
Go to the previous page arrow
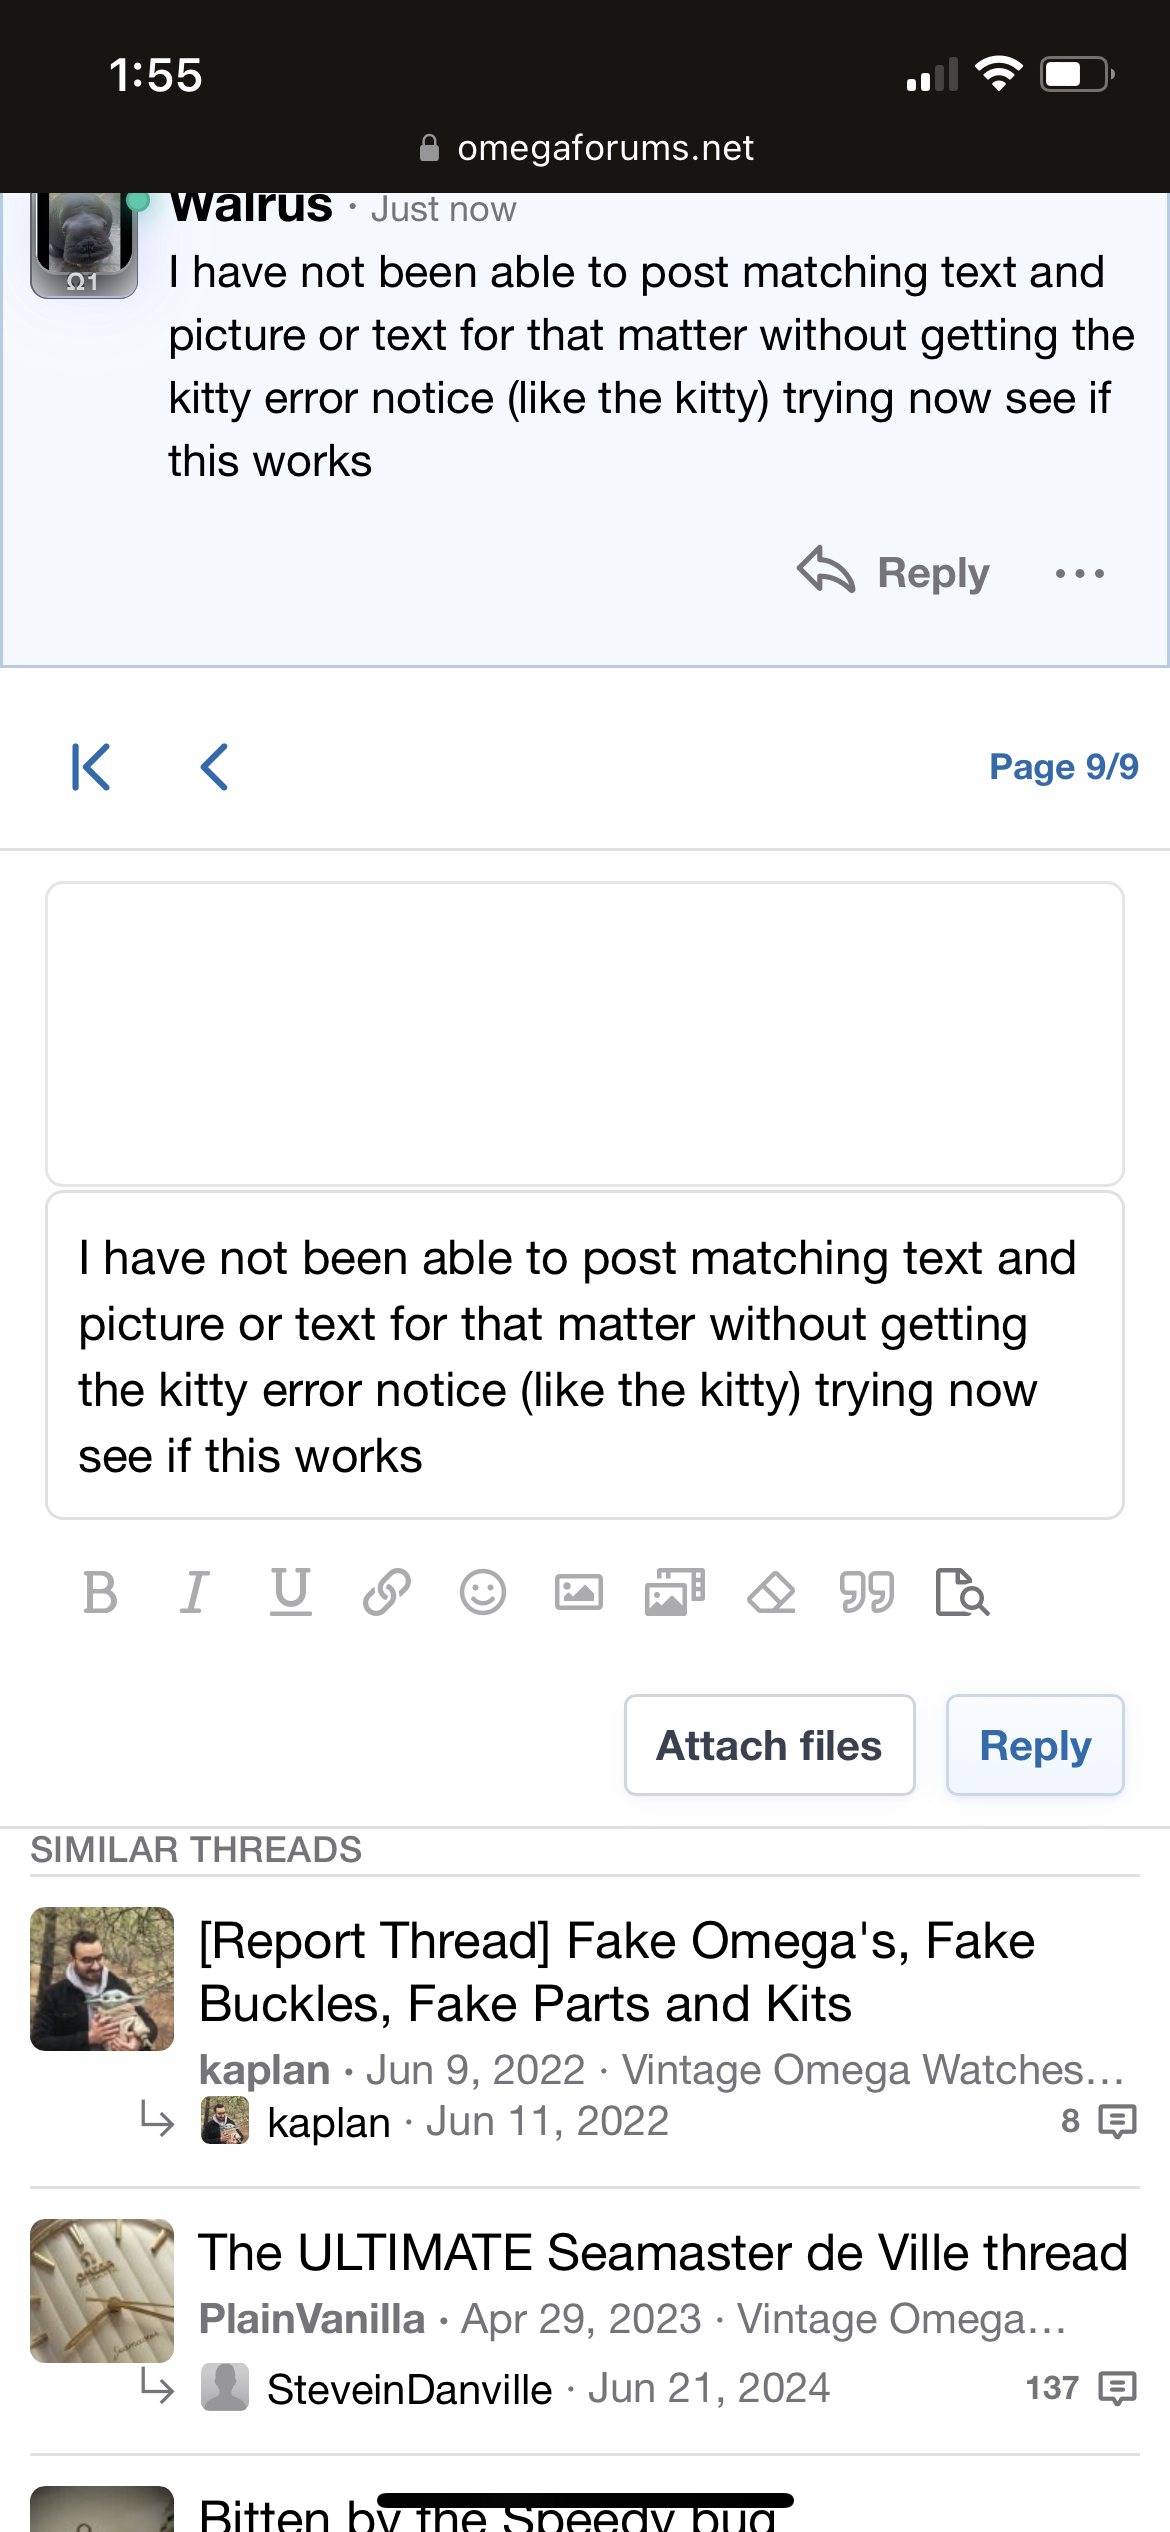coord(214,767)
